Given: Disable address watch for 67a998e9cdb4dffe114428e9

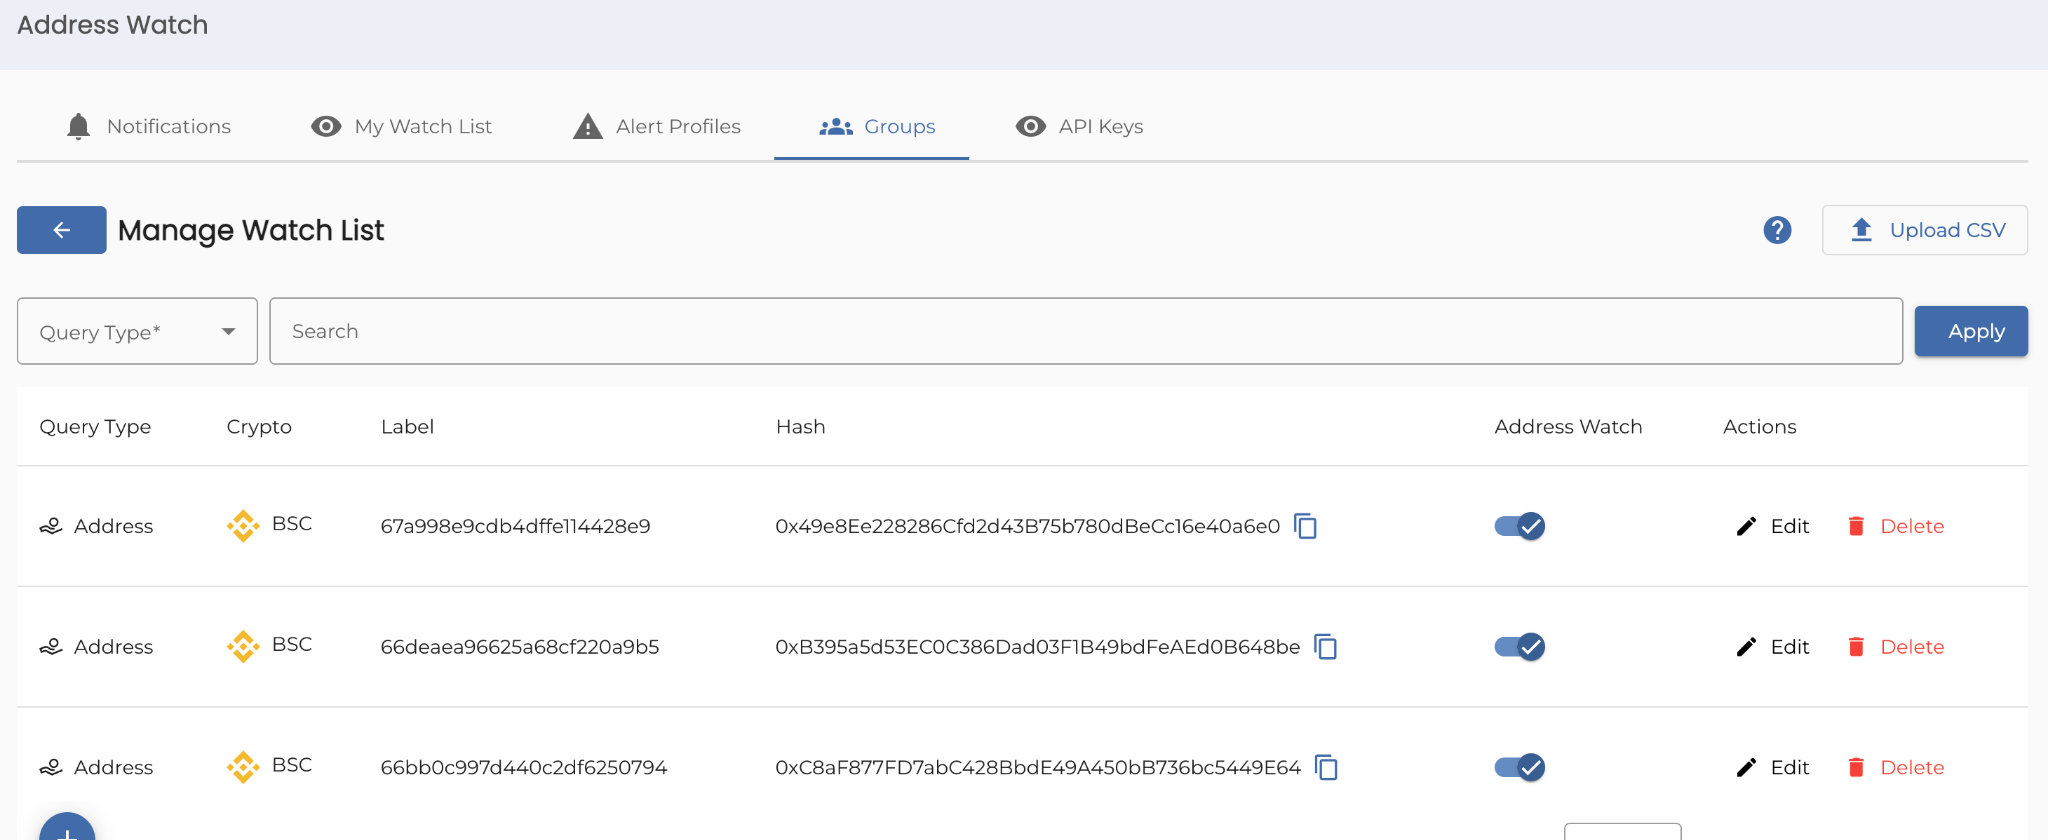Looking at the screenshot, I should [x=1520, y=526].
